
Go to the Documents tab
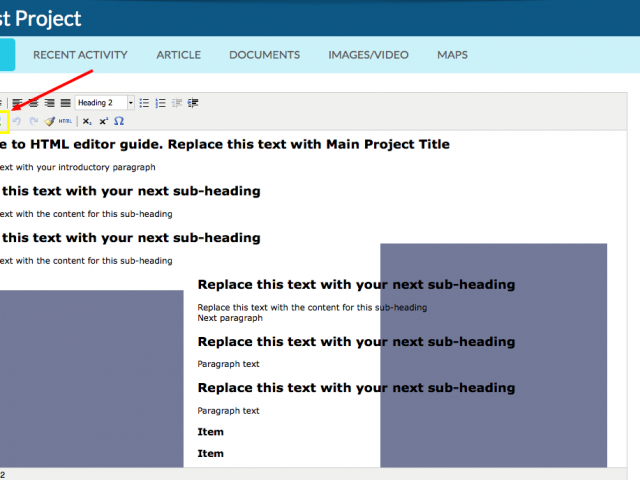264,55
